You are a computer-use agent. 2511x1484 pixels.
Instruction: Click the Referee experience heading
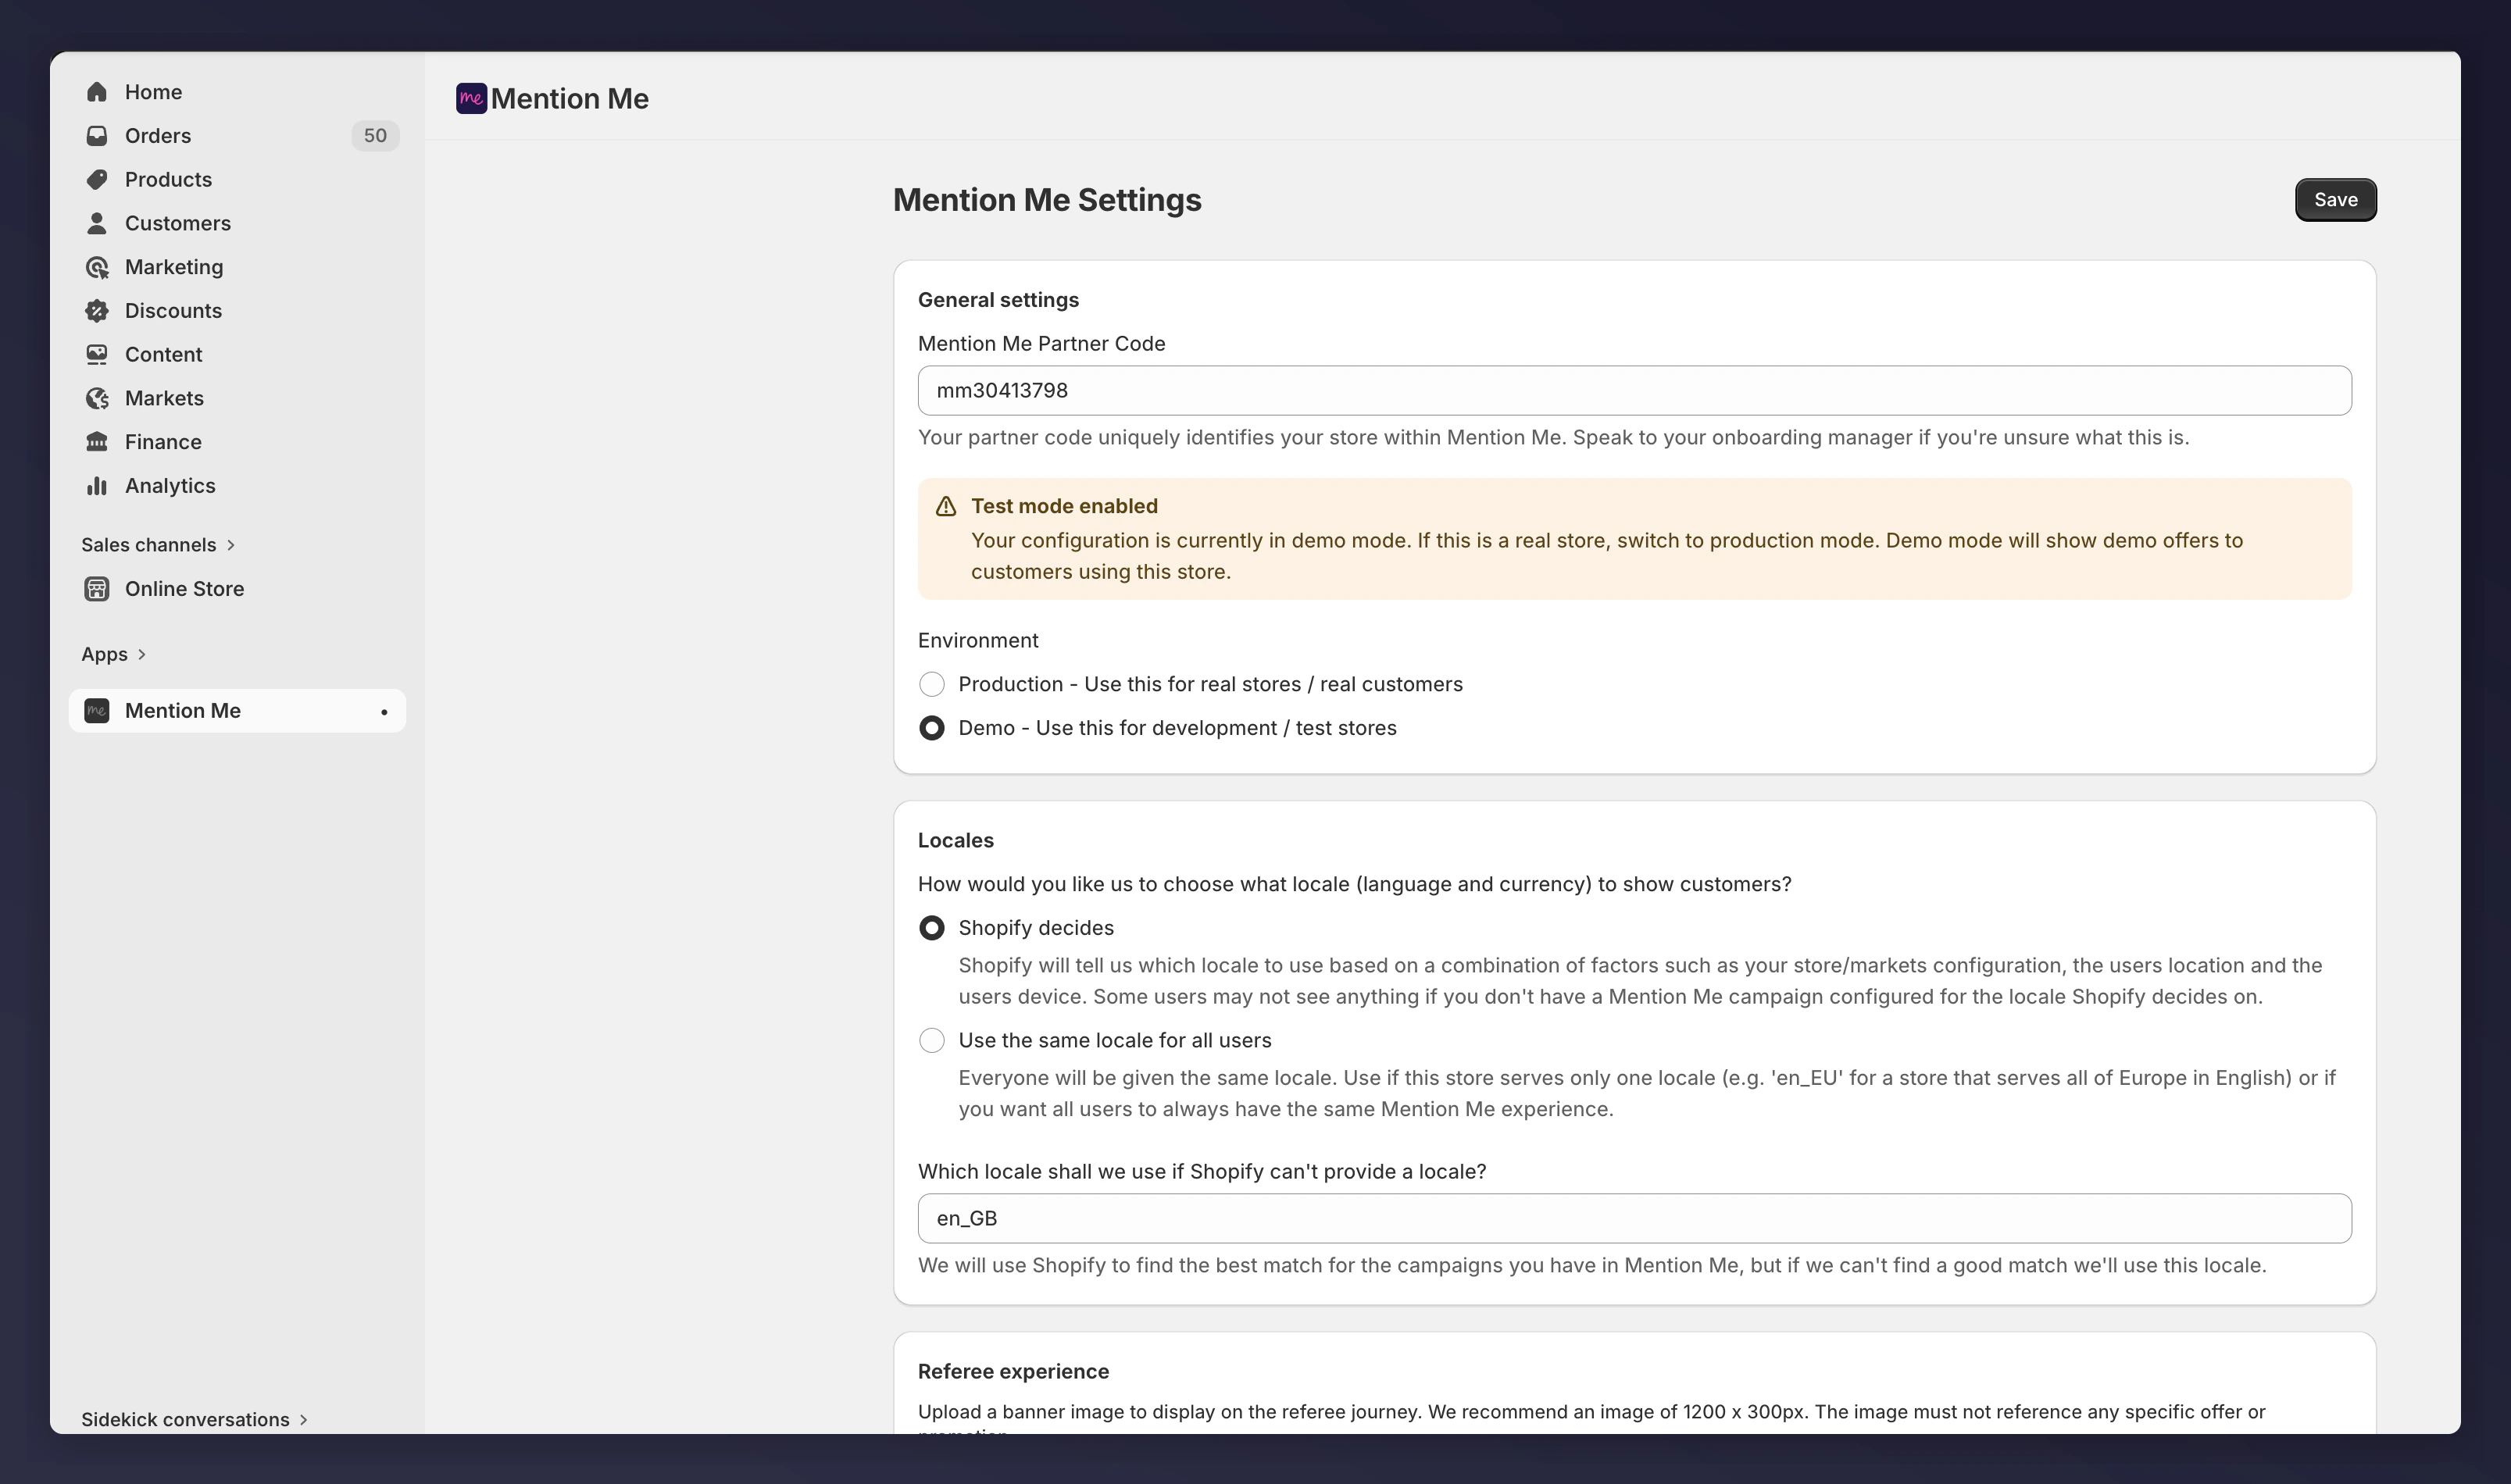coord(1013,1372)
